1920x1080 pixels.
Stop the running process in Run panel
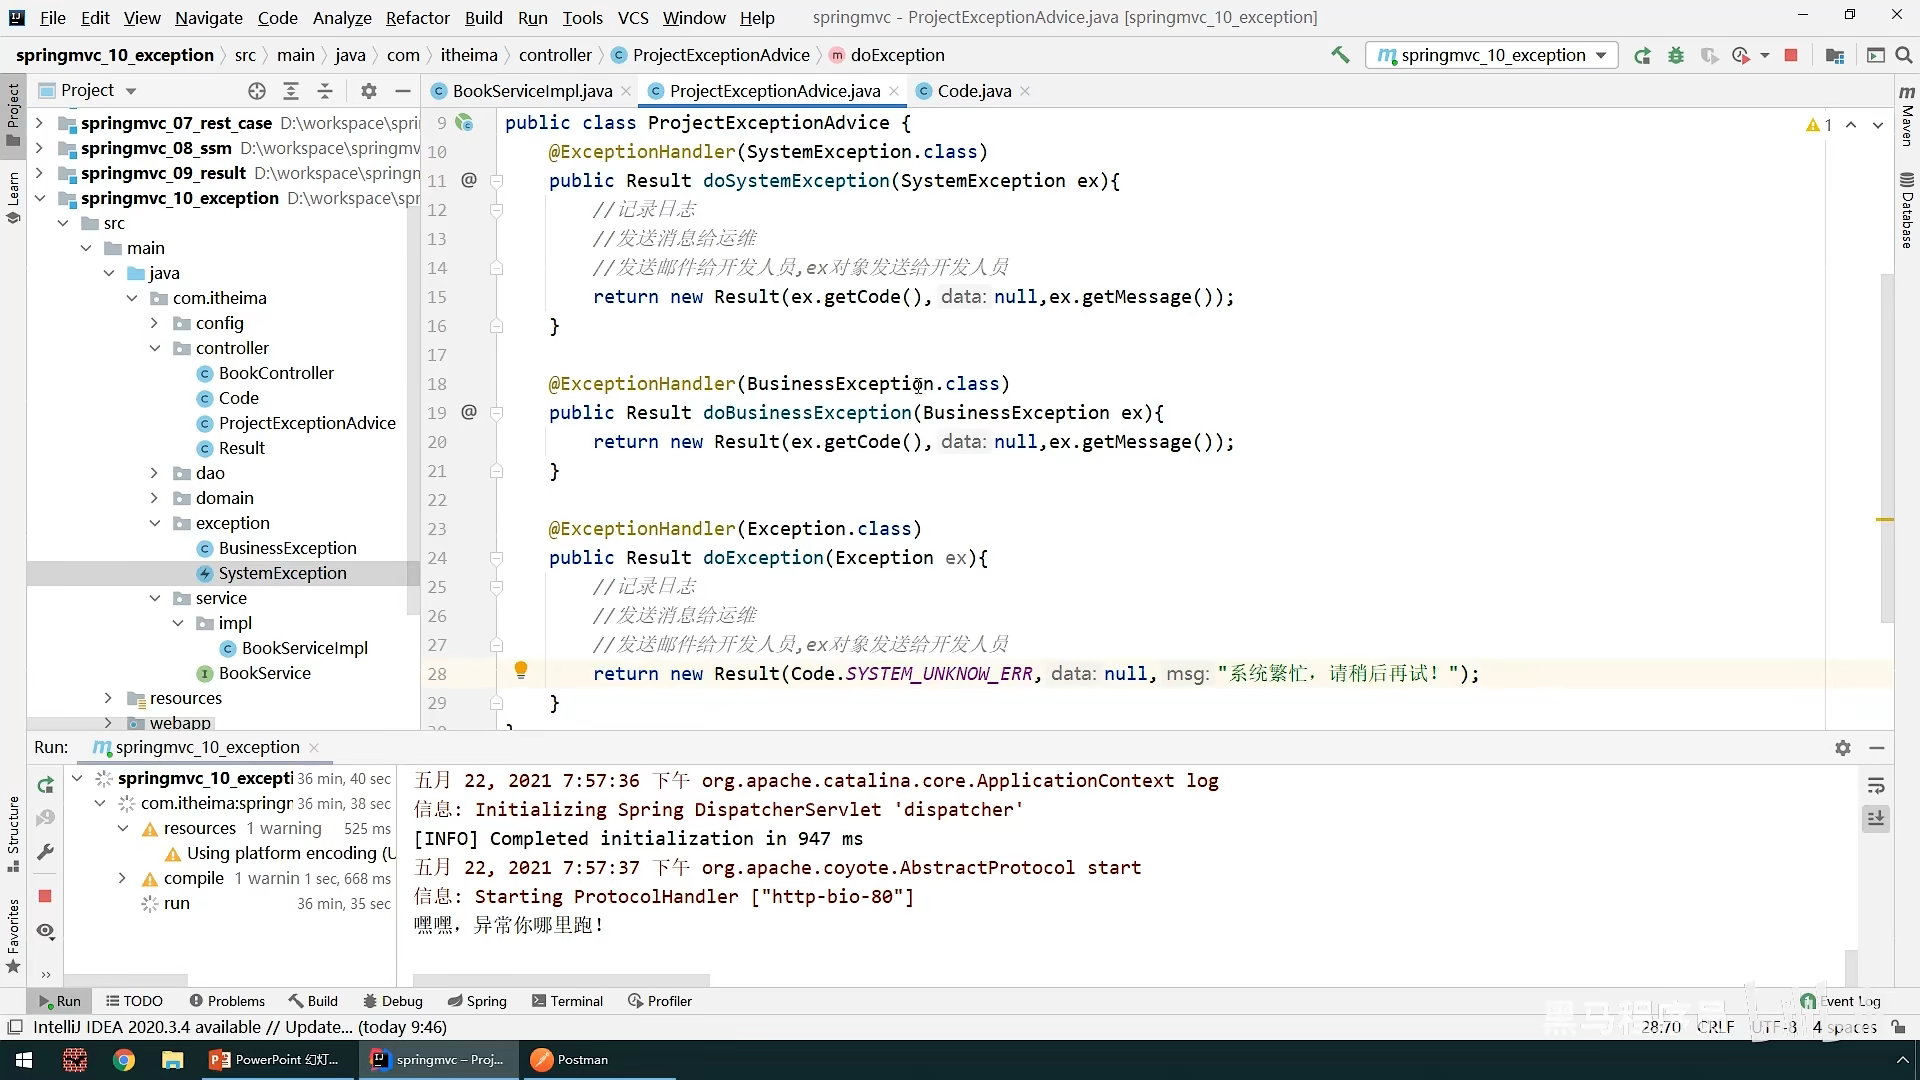point(45,896)
